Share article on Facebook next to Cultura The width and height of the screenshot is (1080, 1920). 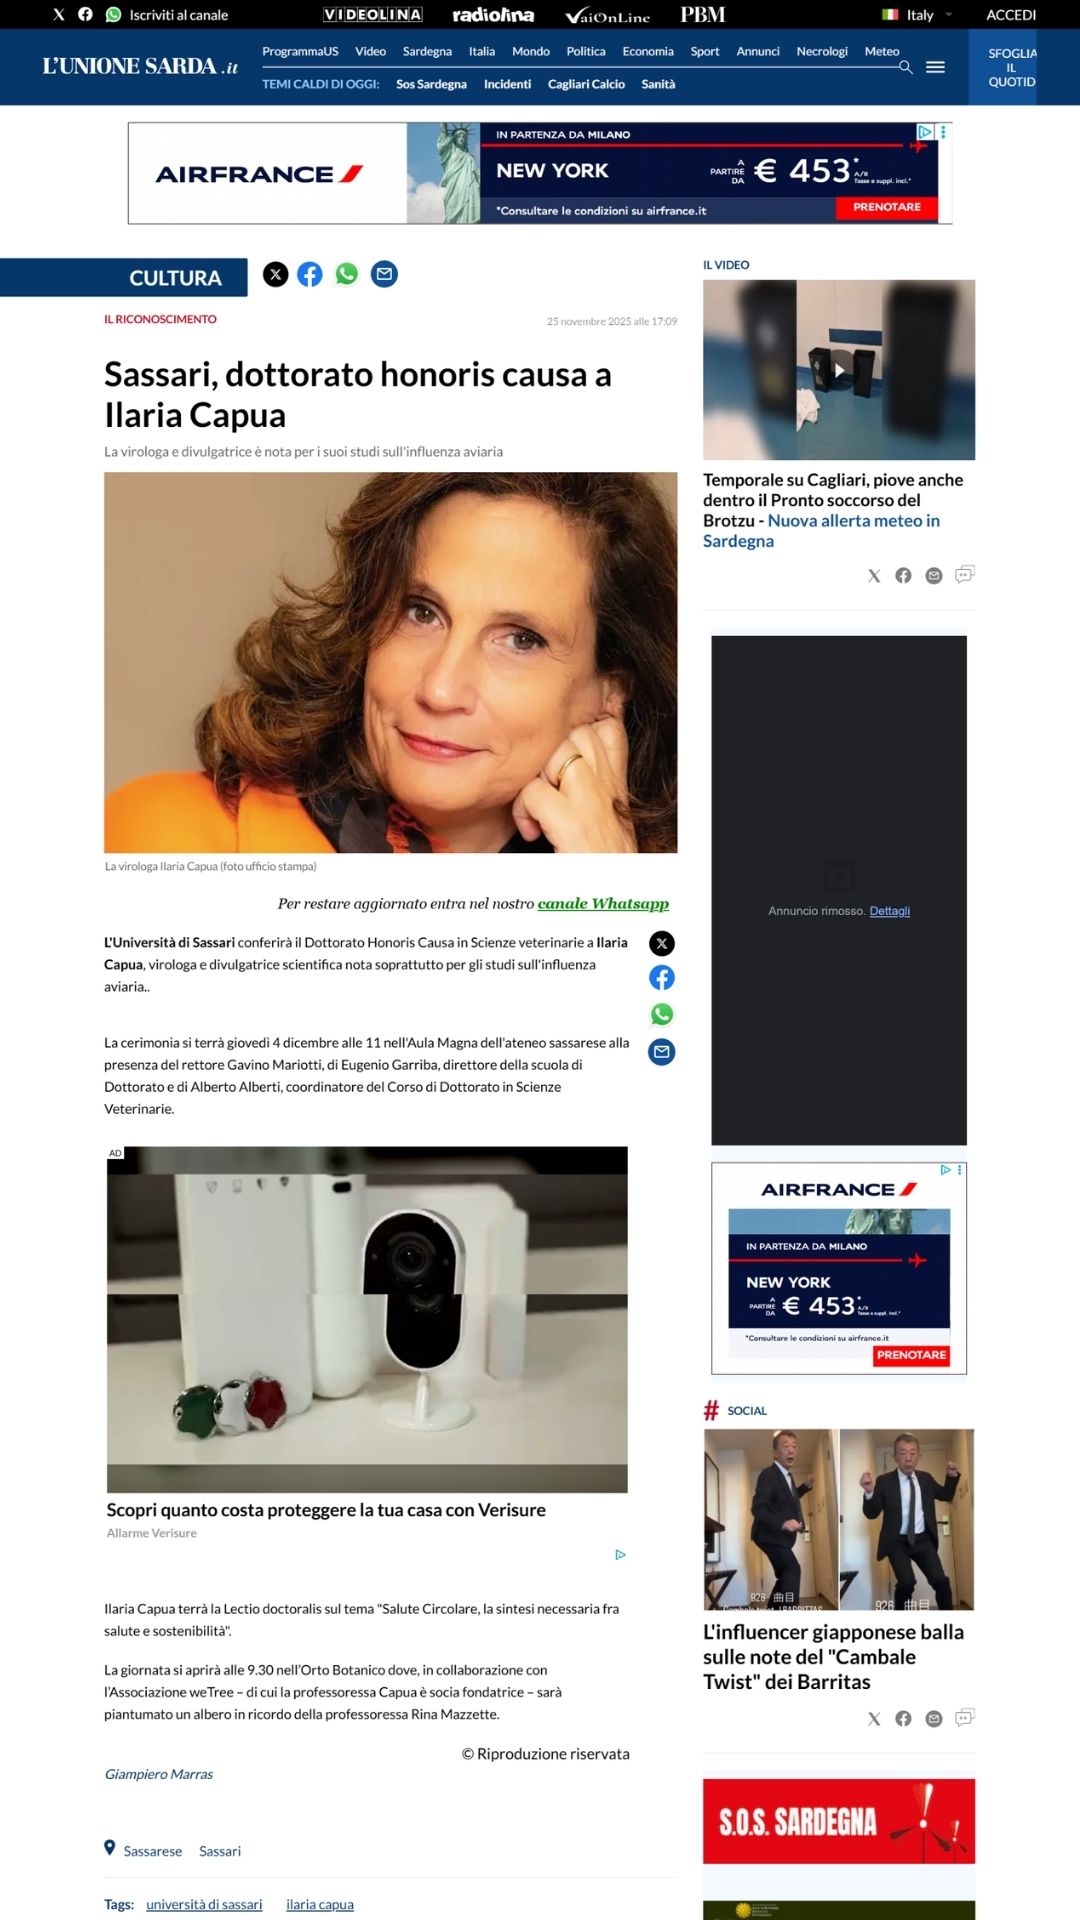click(x=310, y=274)
